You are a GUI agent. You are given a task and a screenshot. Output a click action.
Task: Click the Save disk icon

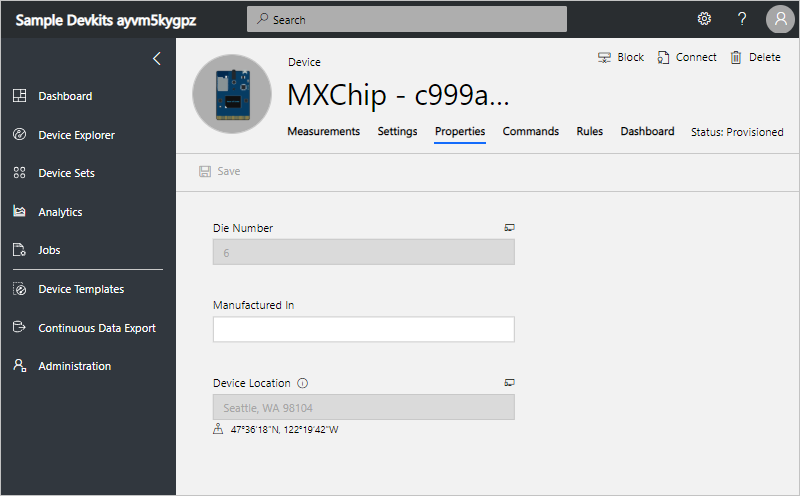coord(205,171)
